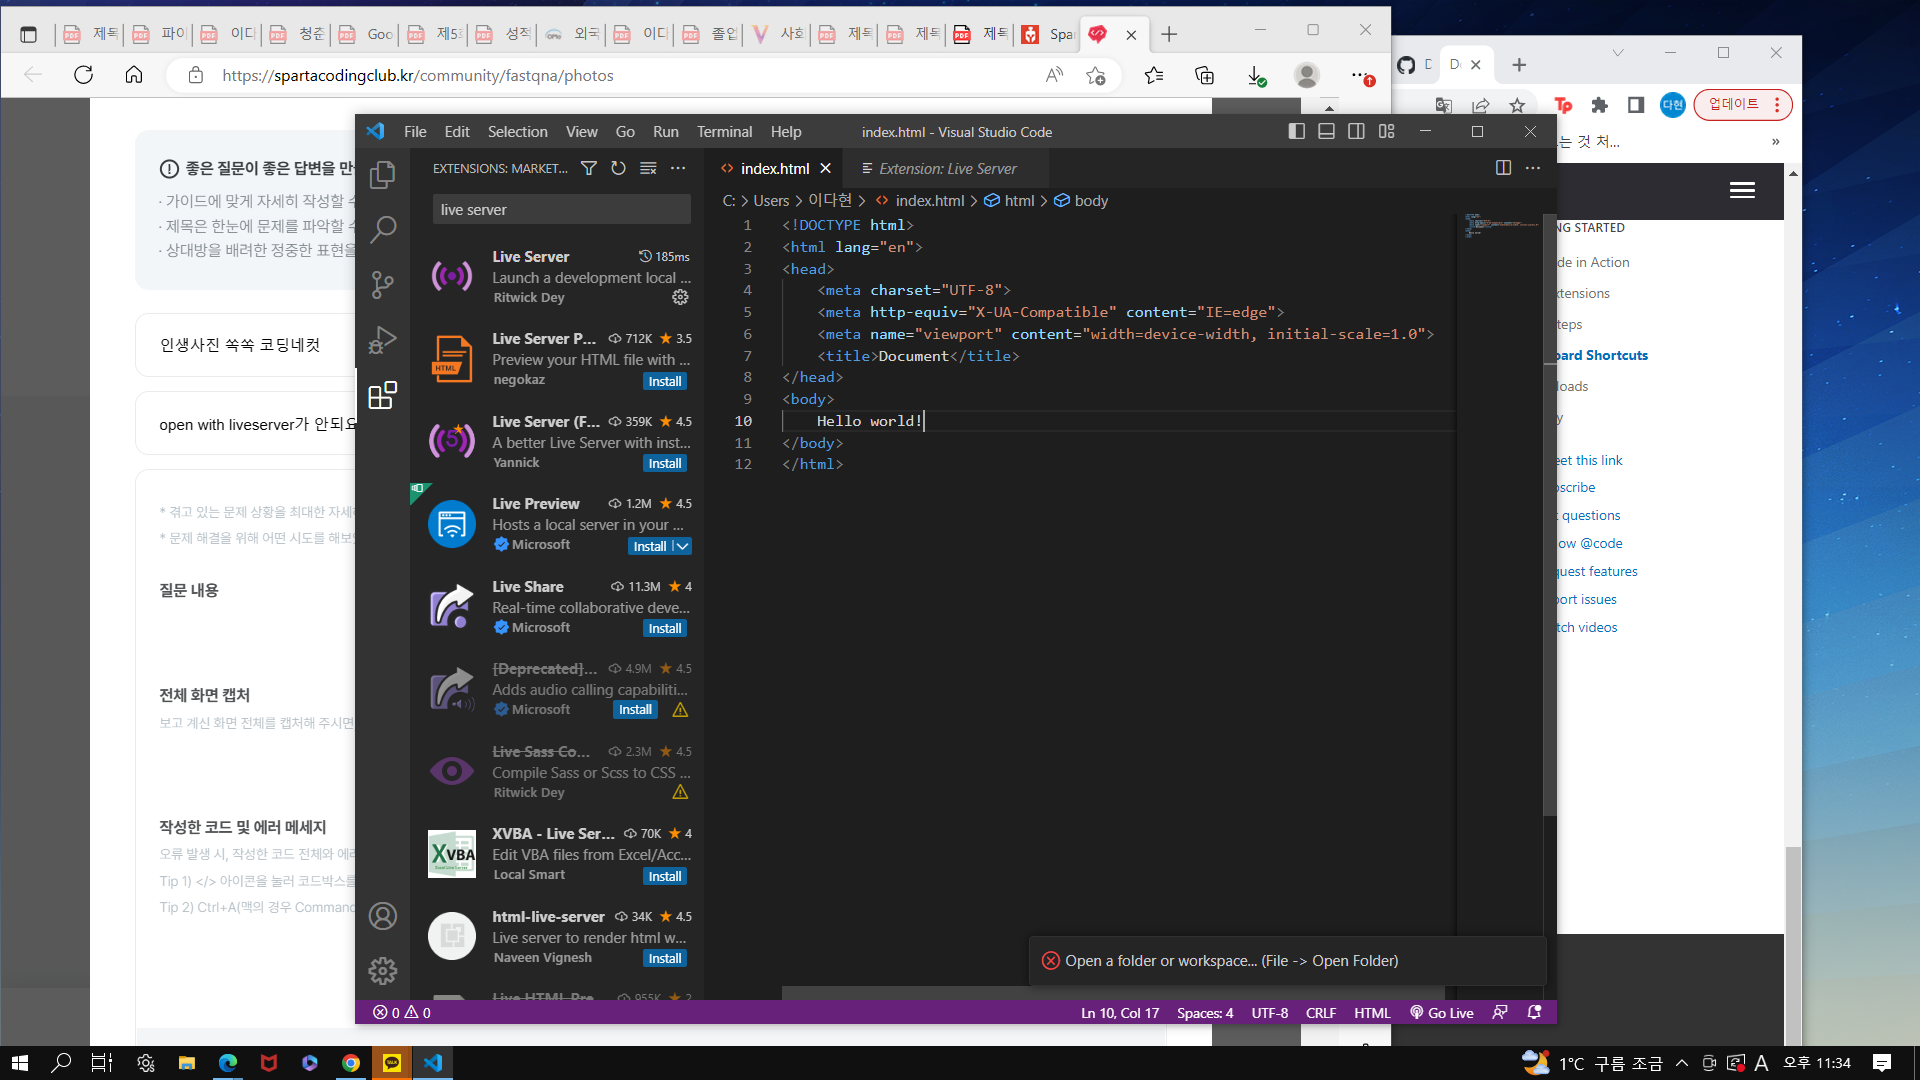Viewport: 1920px width, 1080px height.
Task: Open Windows Start menu
Action: coord(20,1062)
